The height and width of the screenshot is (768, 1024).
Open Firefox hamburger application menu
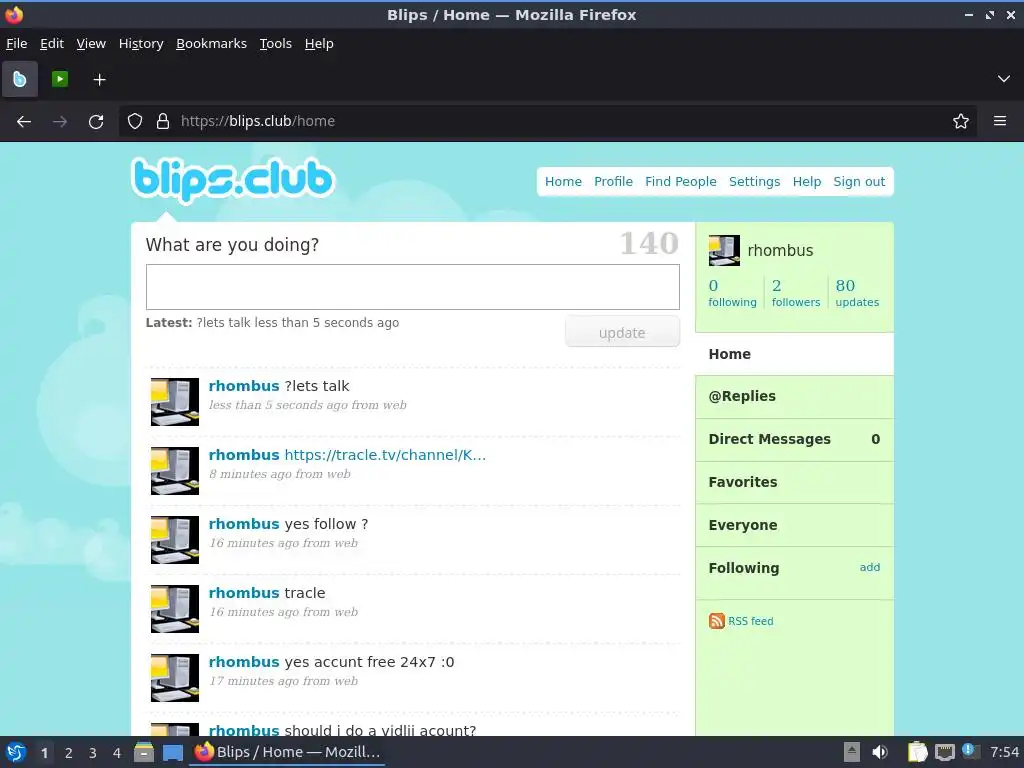tap(1000, 121)
